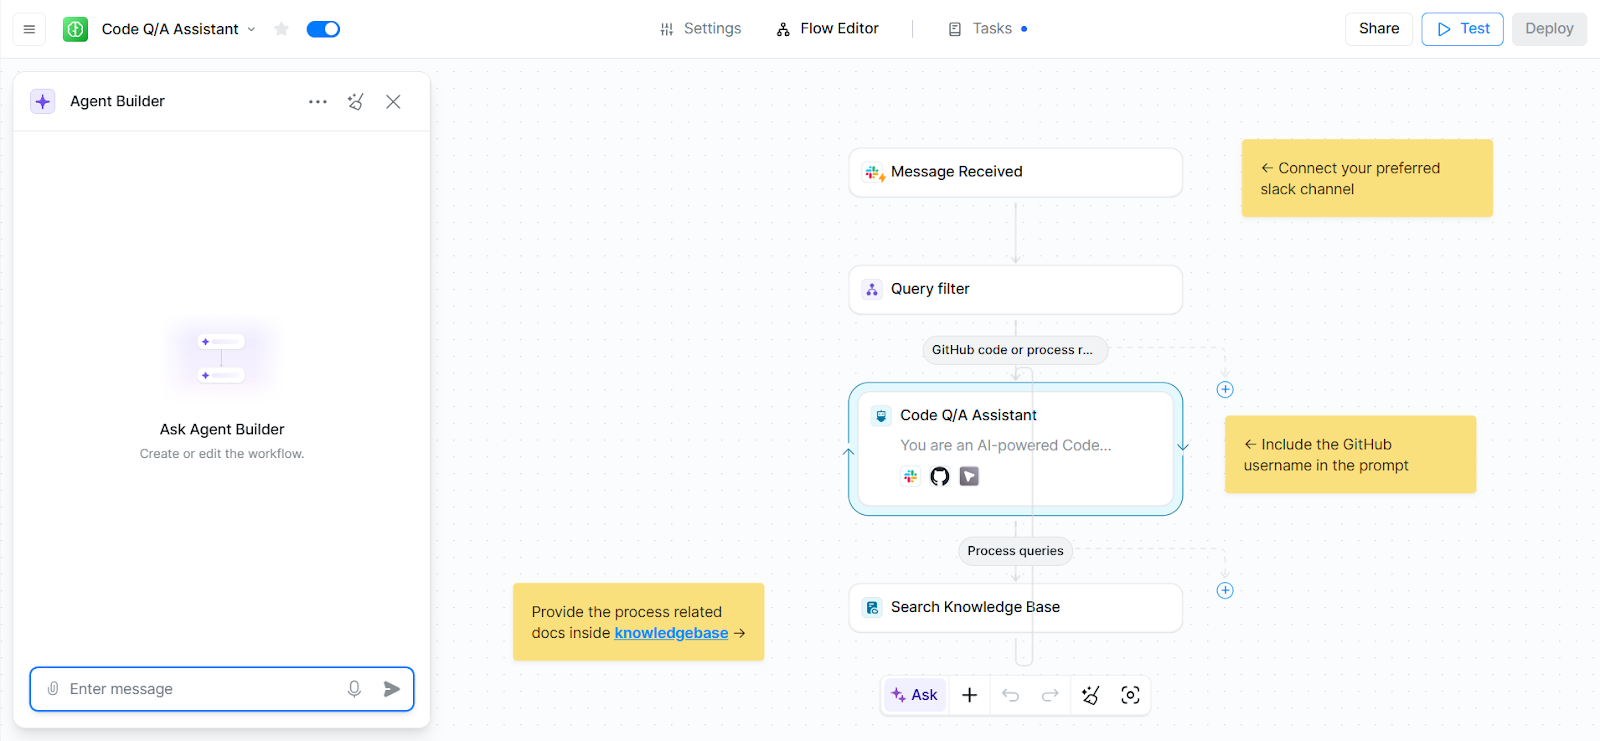1600x741 pixels.
Task: Open Agent Builder more options menu
Action: pos(318,101)
